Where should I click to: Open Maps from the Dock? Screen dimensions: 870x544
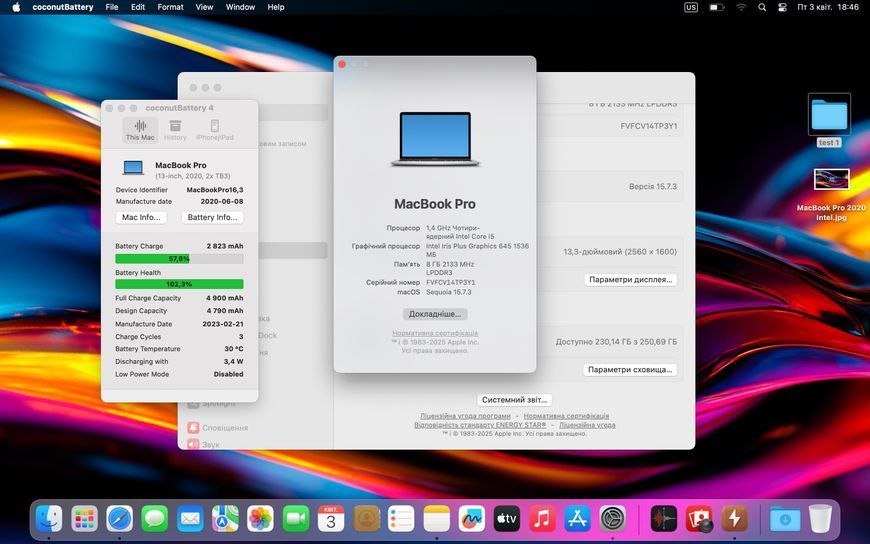point(225,519)
